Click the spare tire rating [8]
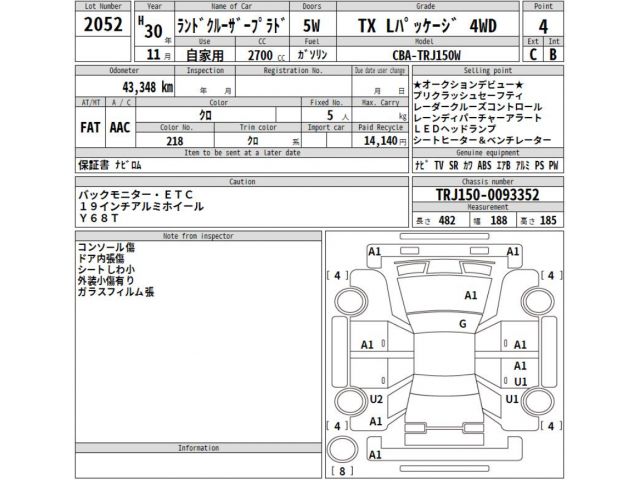The image size is (640, 480). pos(342,471)
